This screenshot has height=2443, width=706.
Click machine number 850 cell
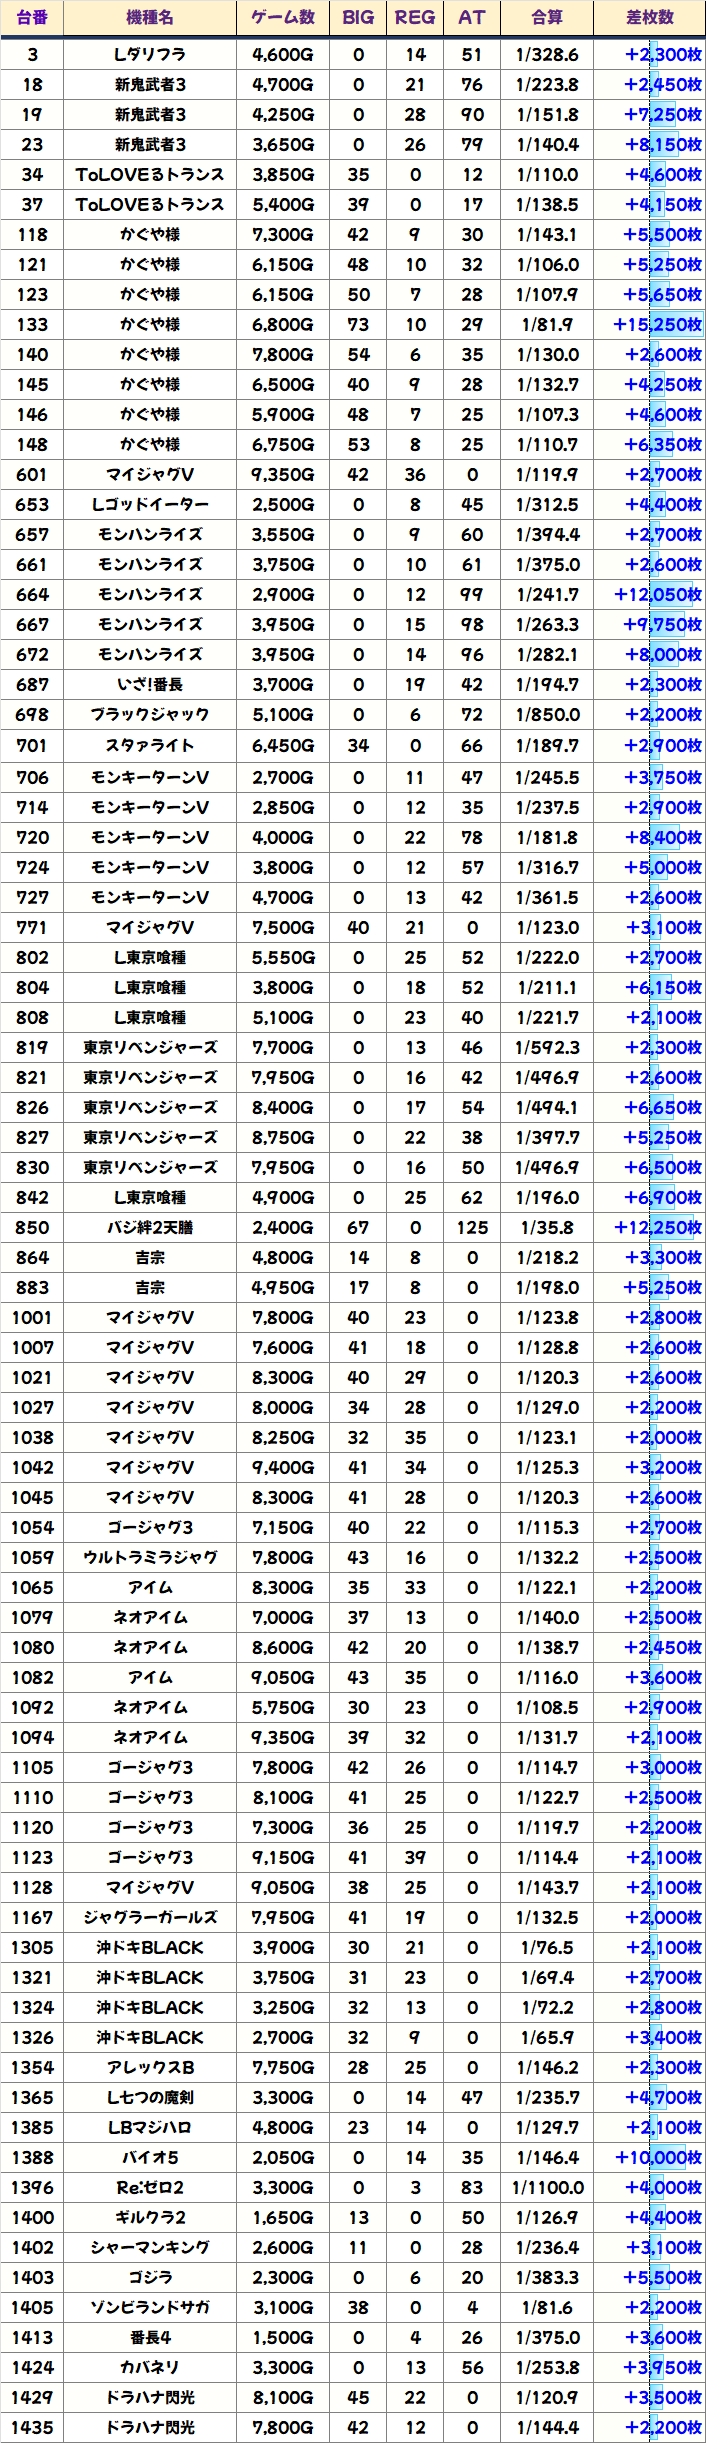[32, 1228]
